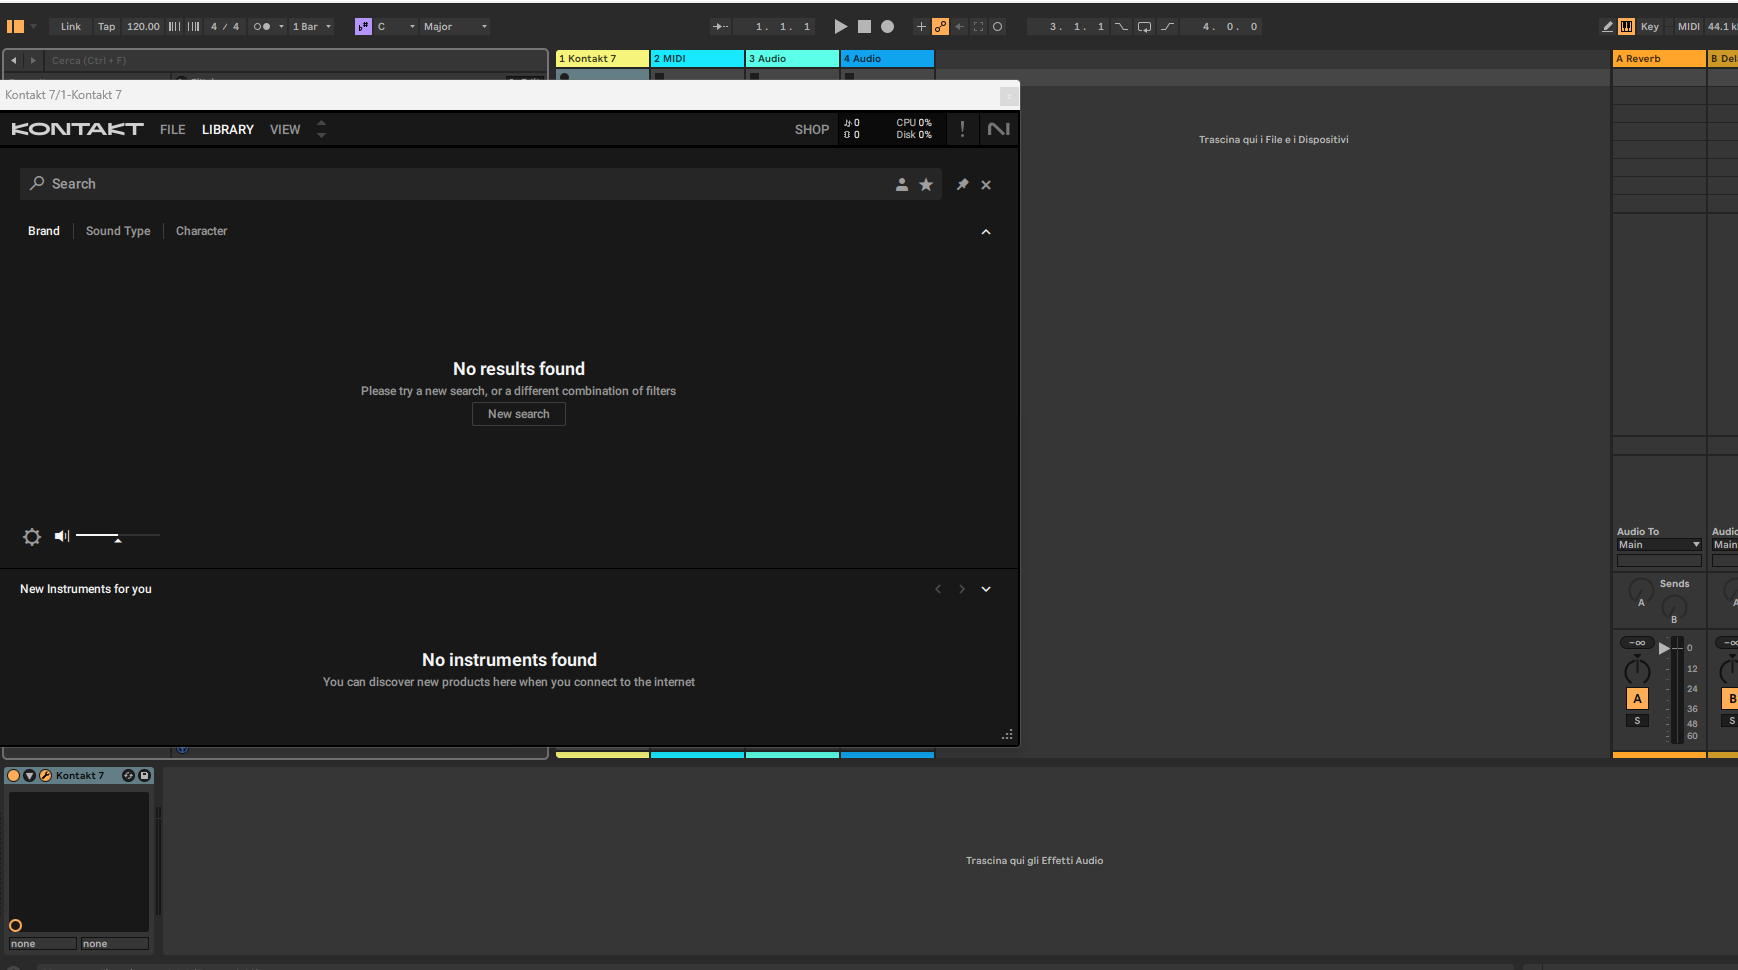Image resolution: width=1738 pixels, height=970 pixels.
Task: Select the 4 Audio track header
Action: (887, 59)
